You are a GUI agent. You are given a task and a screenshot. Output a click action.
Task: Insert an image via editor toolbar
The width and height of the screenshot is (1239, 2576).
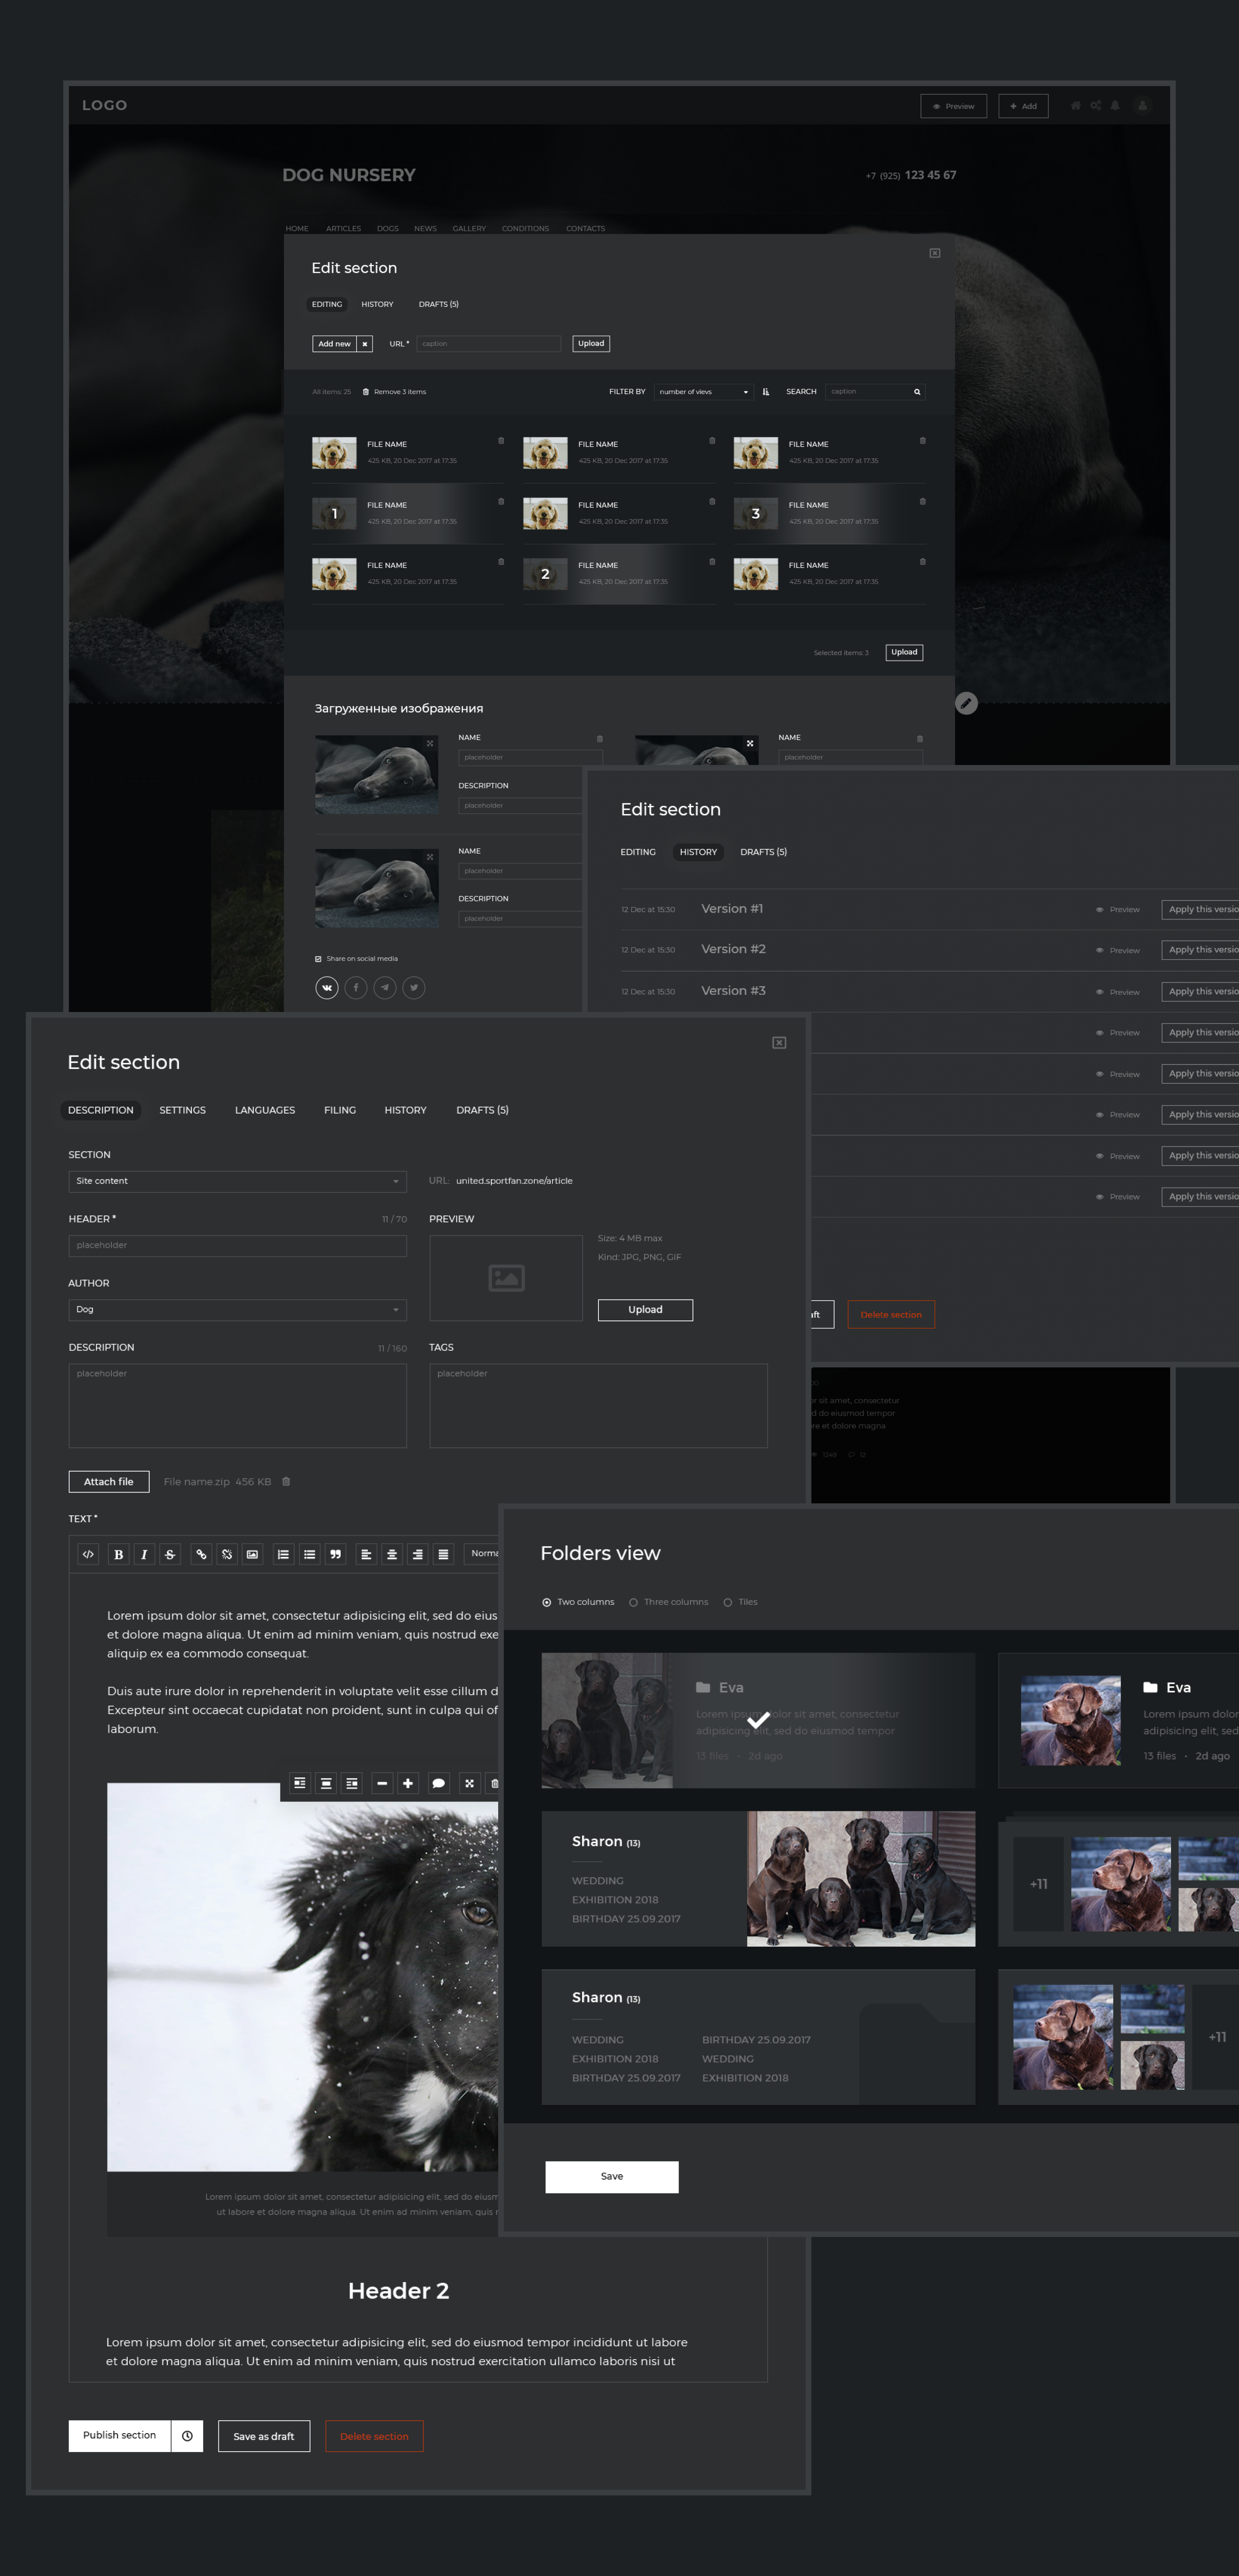coord(252,1554)
